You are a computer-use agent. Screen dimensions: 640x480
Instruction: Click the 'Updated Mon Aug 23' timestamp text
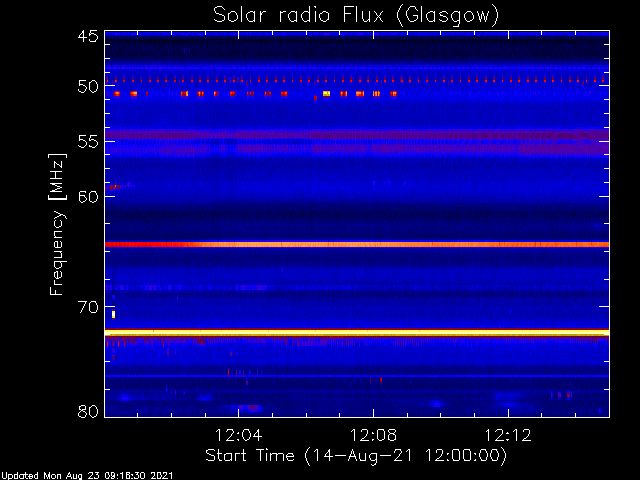tap(87, 476)
